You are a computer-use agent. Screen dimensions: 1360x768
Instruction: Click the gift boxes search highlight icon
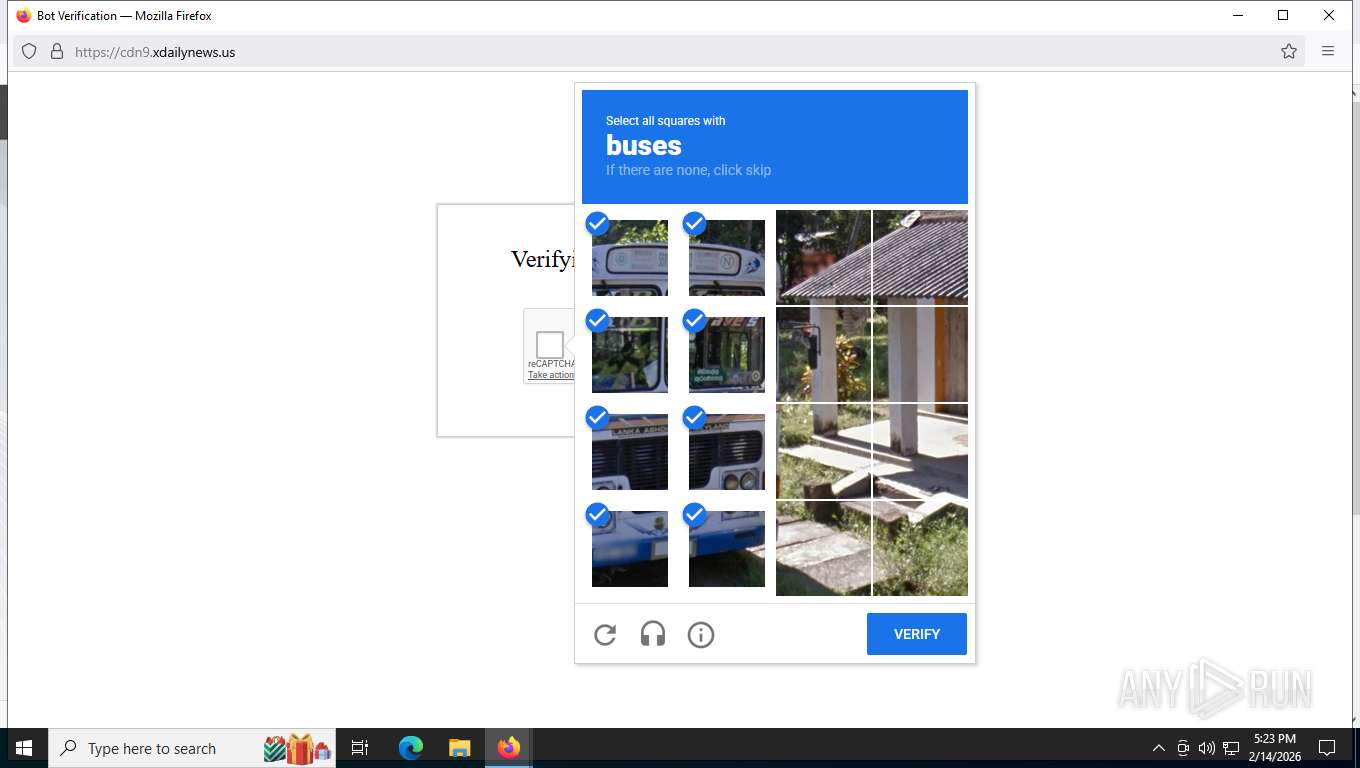[297, 748]
